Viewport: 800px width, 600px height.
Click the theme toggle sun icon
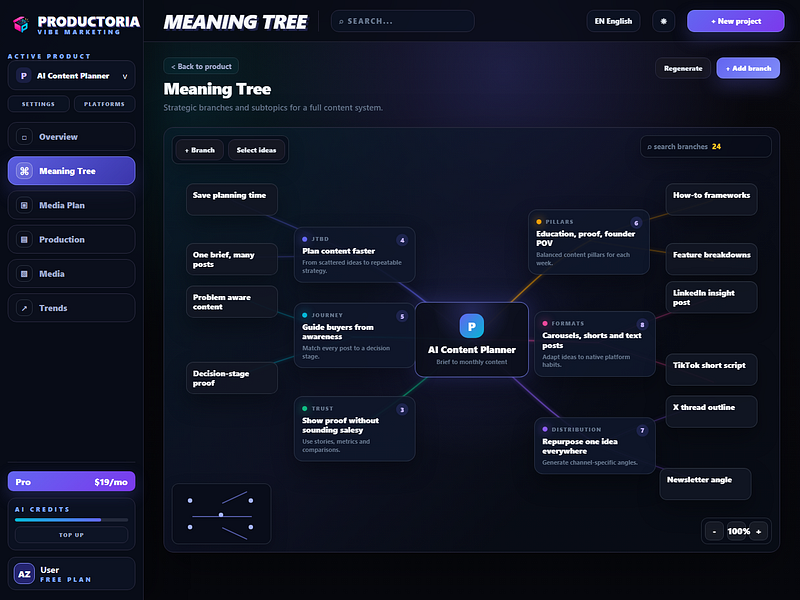click(x=663, y=21)
